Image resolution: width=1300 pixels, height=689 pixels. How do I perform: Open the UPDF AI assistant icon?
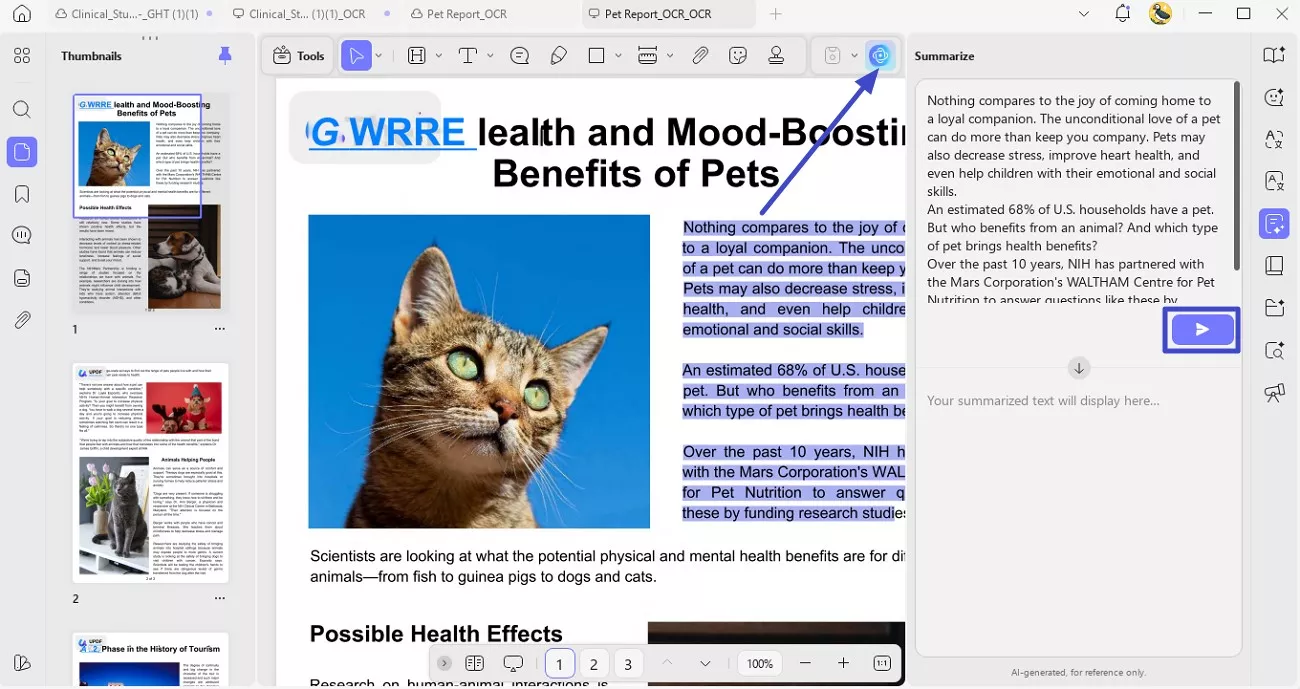point(880,56)
